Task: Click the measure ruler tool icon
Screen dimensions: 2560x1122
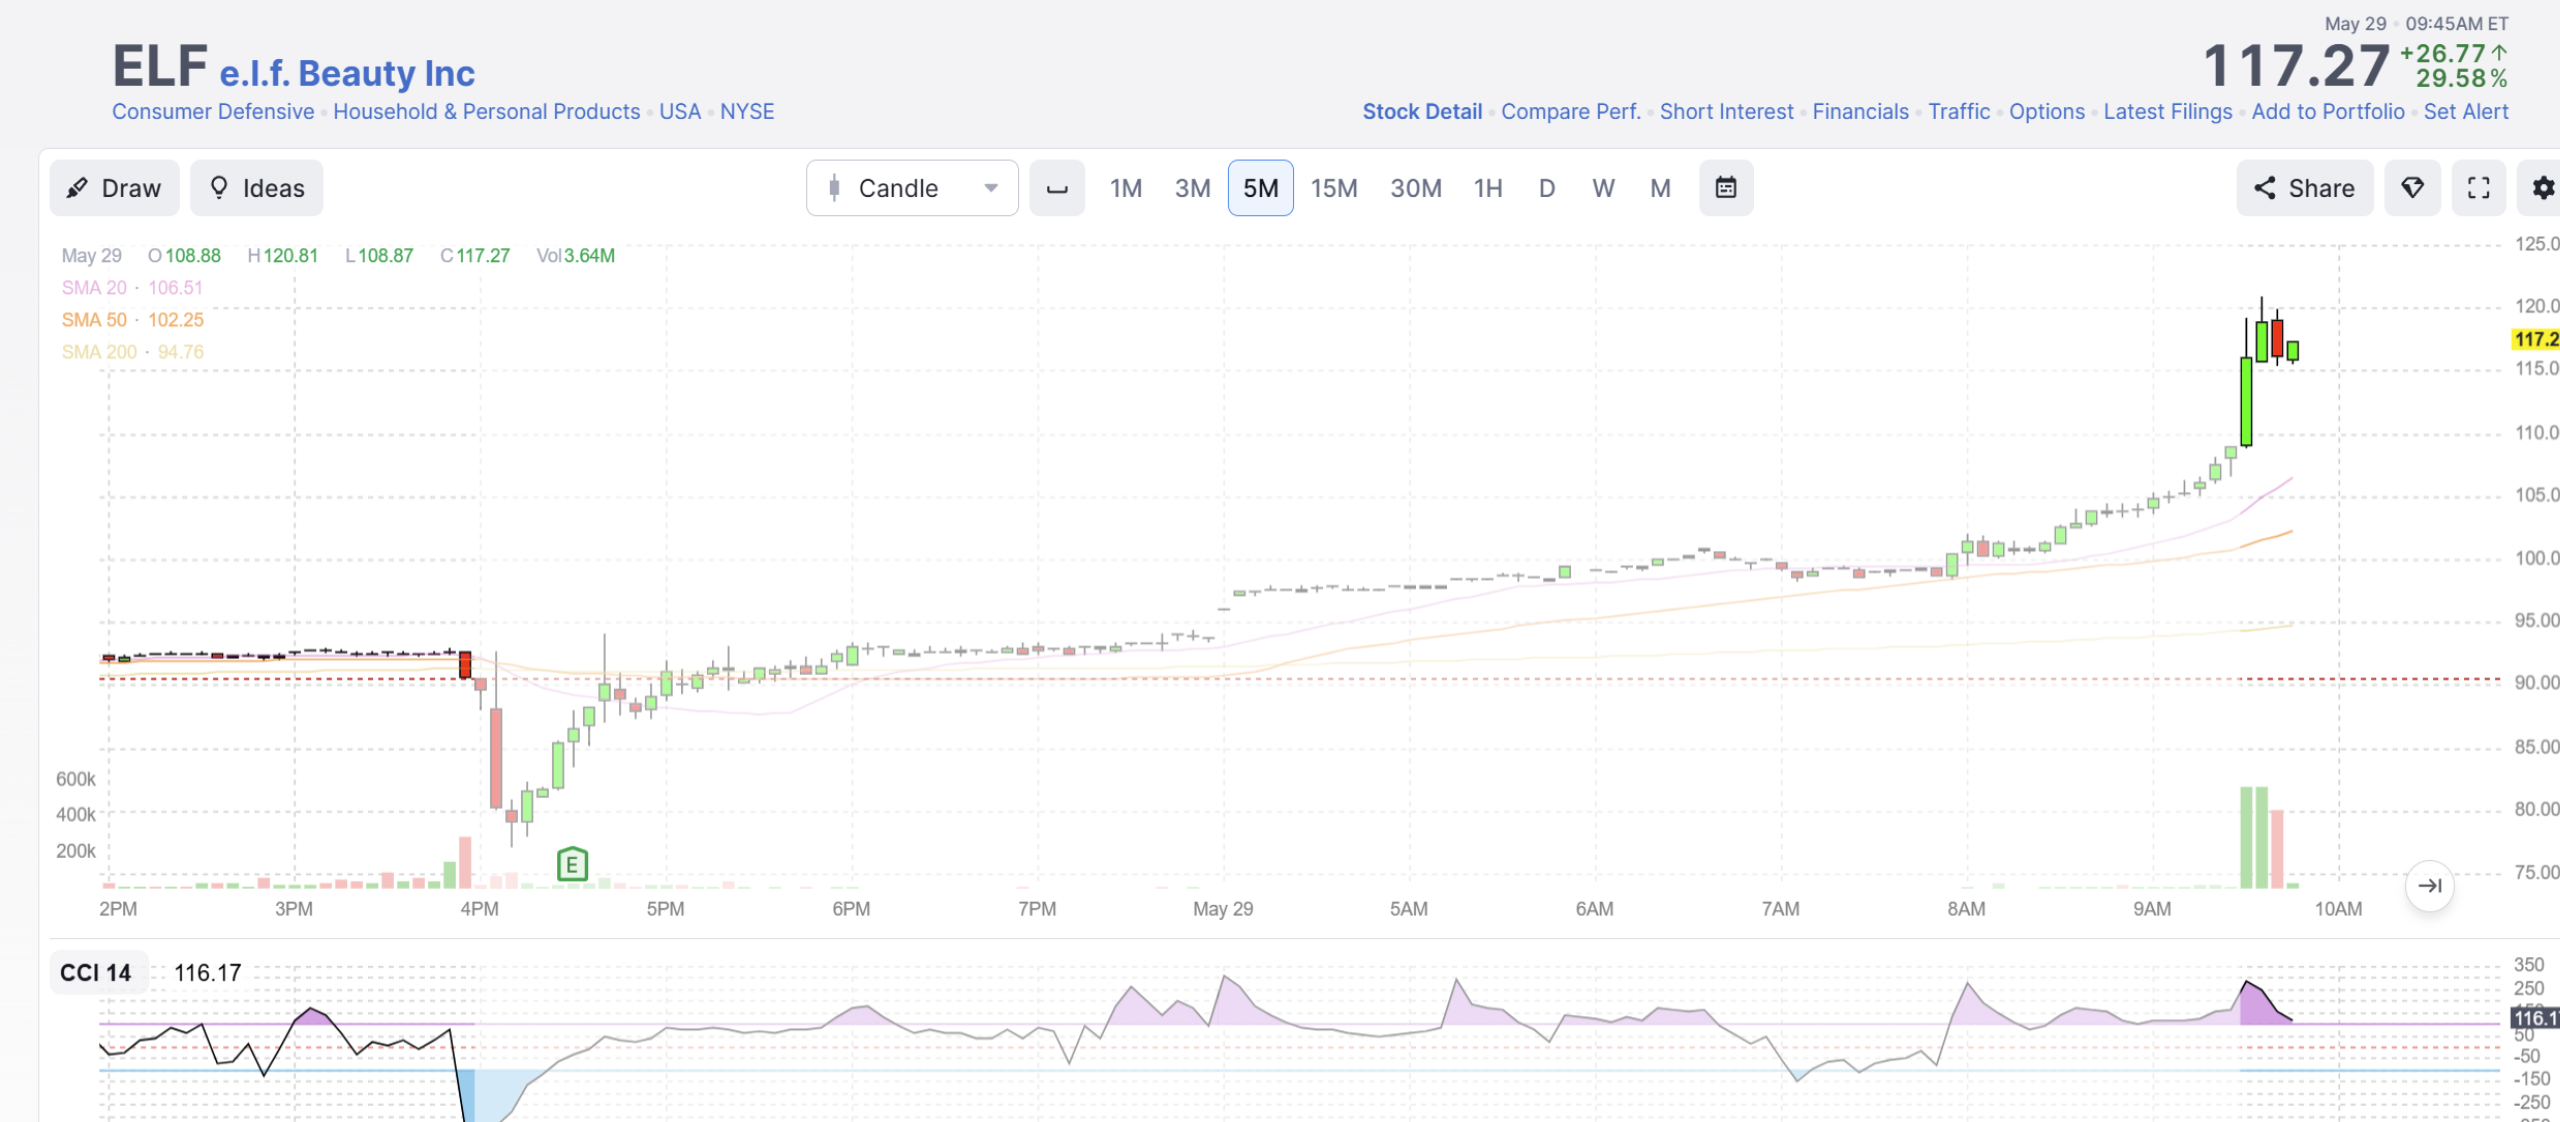Action: 1057,188
